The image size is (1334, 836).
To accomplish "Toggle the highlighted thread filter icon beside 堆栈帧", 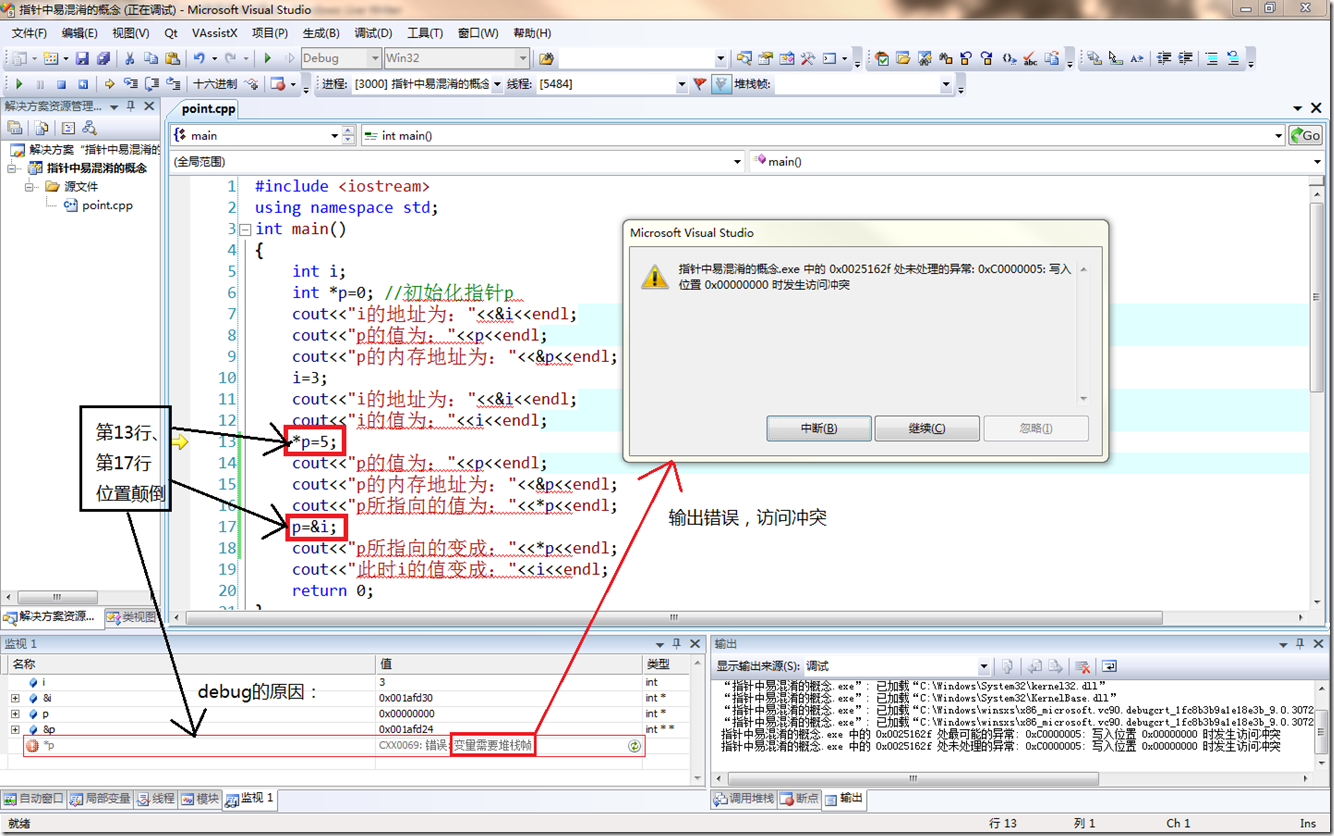I will [x=721, y=84].
